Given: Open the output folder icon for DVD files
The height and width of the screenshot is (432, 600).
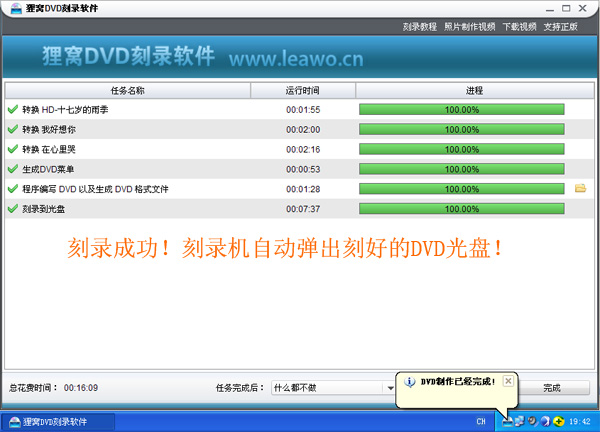Looking at the screenshot, I should click(x=580, y=188).
